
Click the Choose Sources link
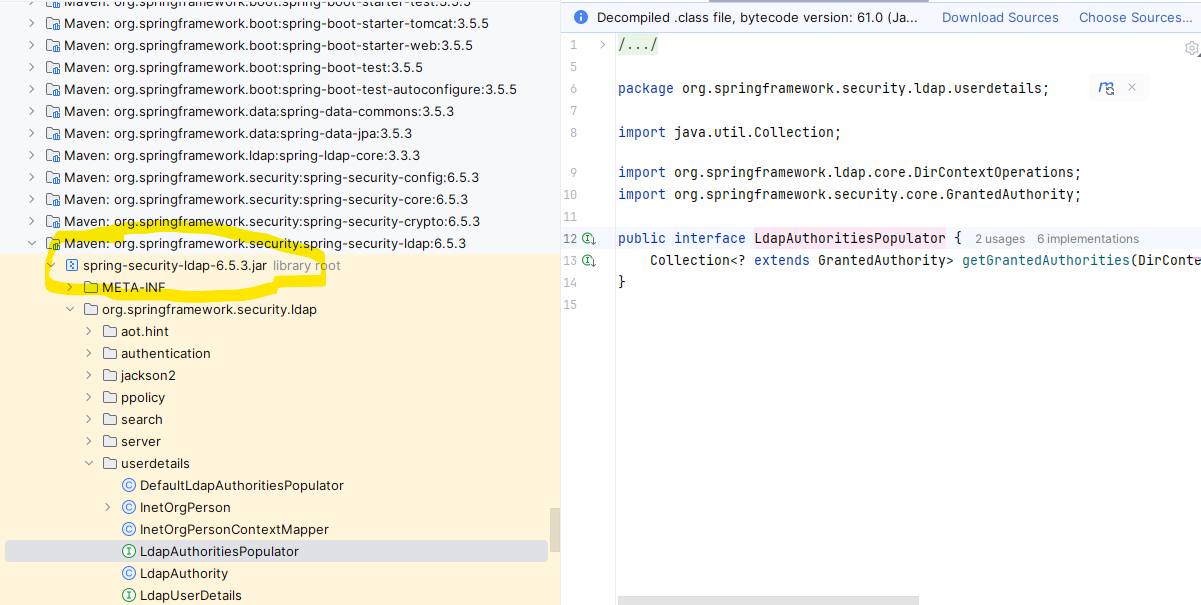[1135, 17]
